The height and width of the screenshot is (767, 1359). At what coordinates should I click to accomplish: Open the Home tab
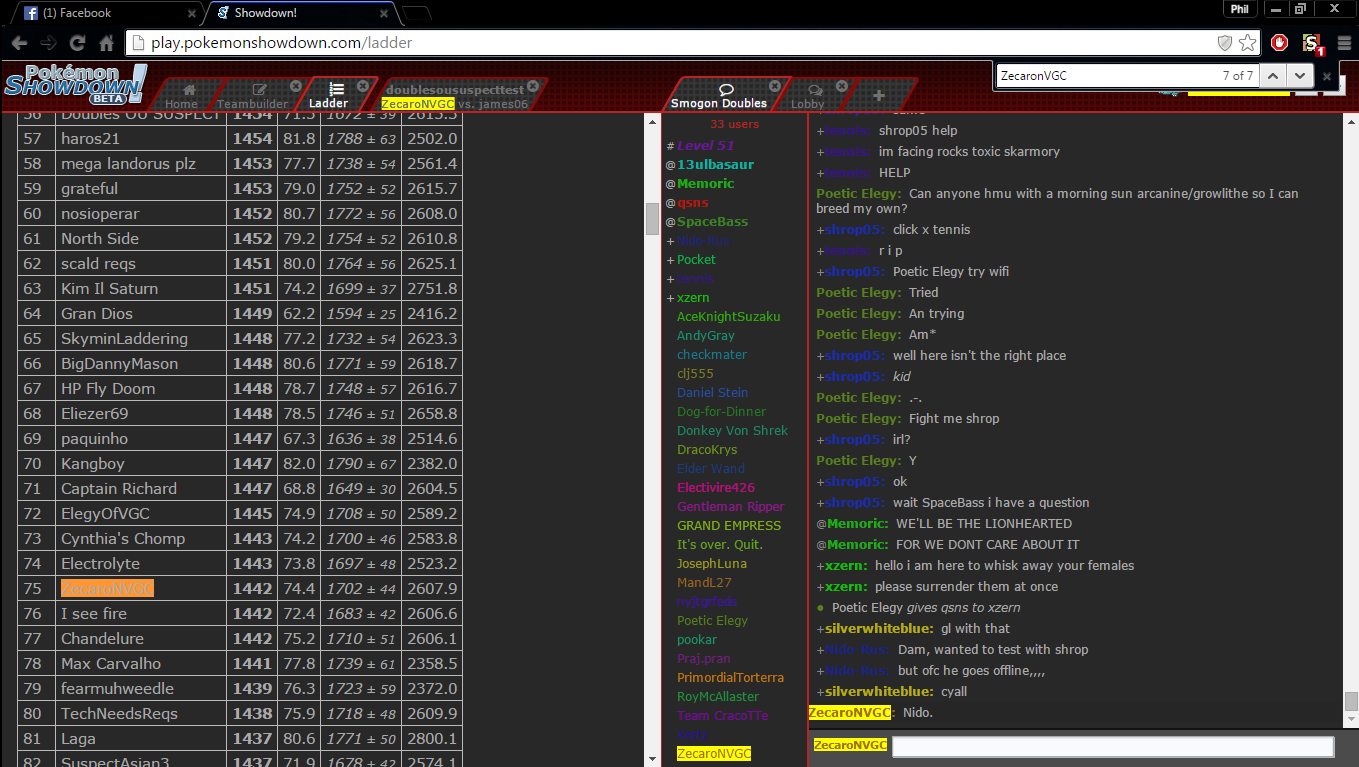coord(183,95)
